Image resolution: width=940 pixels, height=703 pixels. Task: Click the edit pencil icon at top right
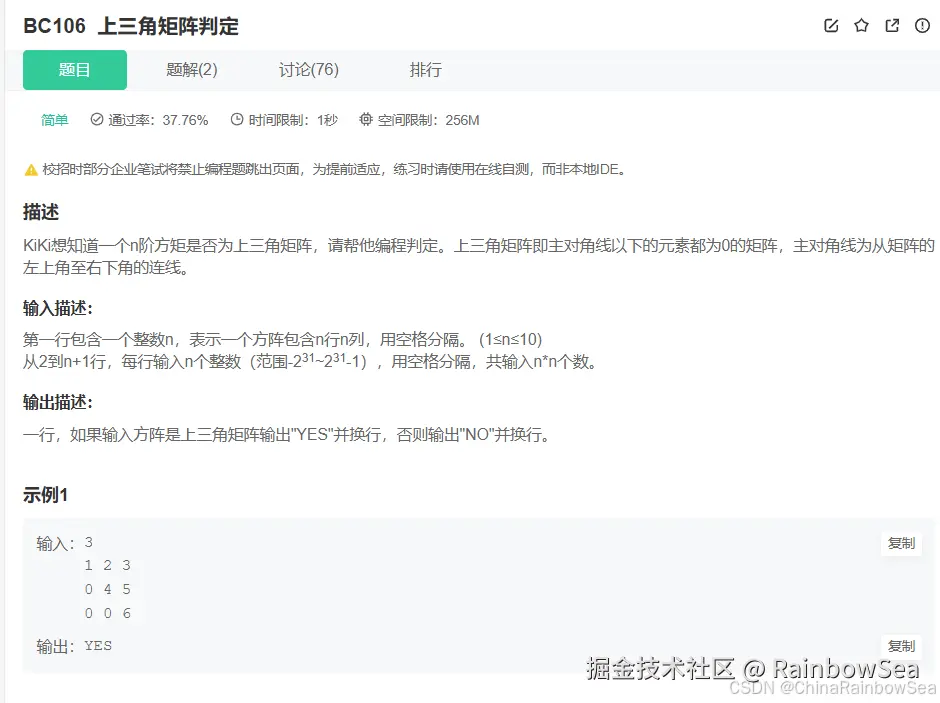(x=831, y=27)
